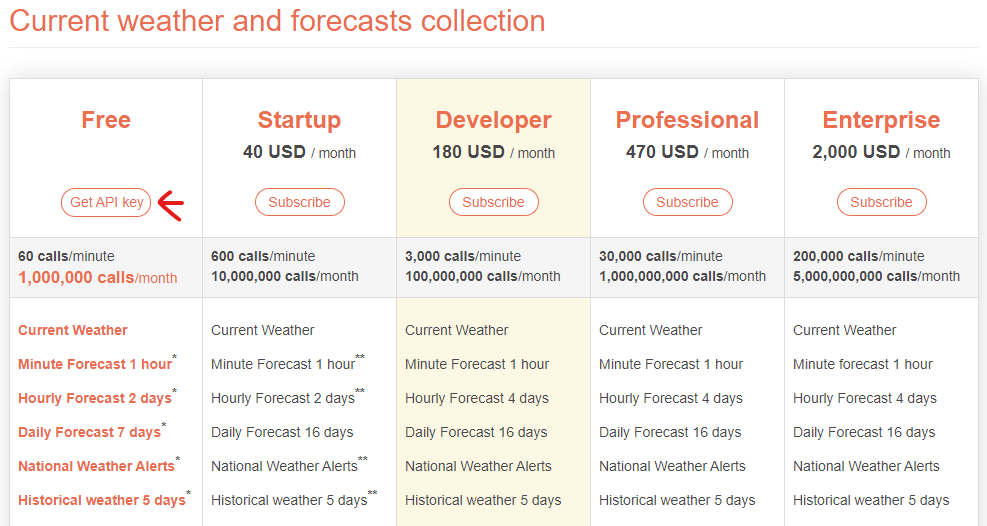Follow the Hourly Forecast 2 days link

click(95, 398)
